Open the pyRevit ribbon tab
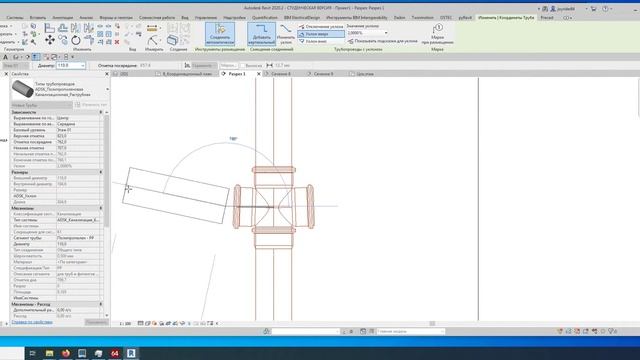Viewport: 640px width, 360px height. click(x=465, y=18)
